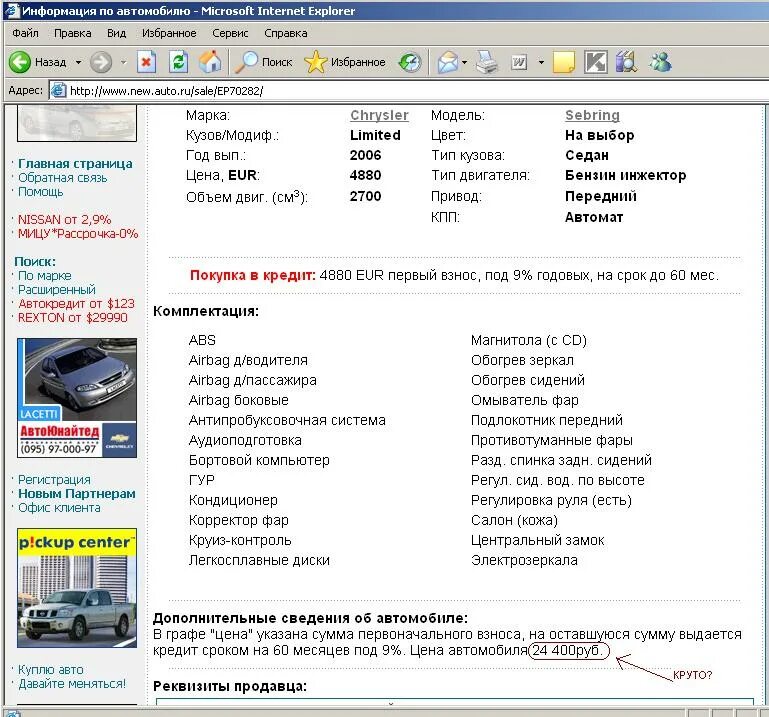Open the Сервис menu
This screenshot has height=717, width=769.
230,33
